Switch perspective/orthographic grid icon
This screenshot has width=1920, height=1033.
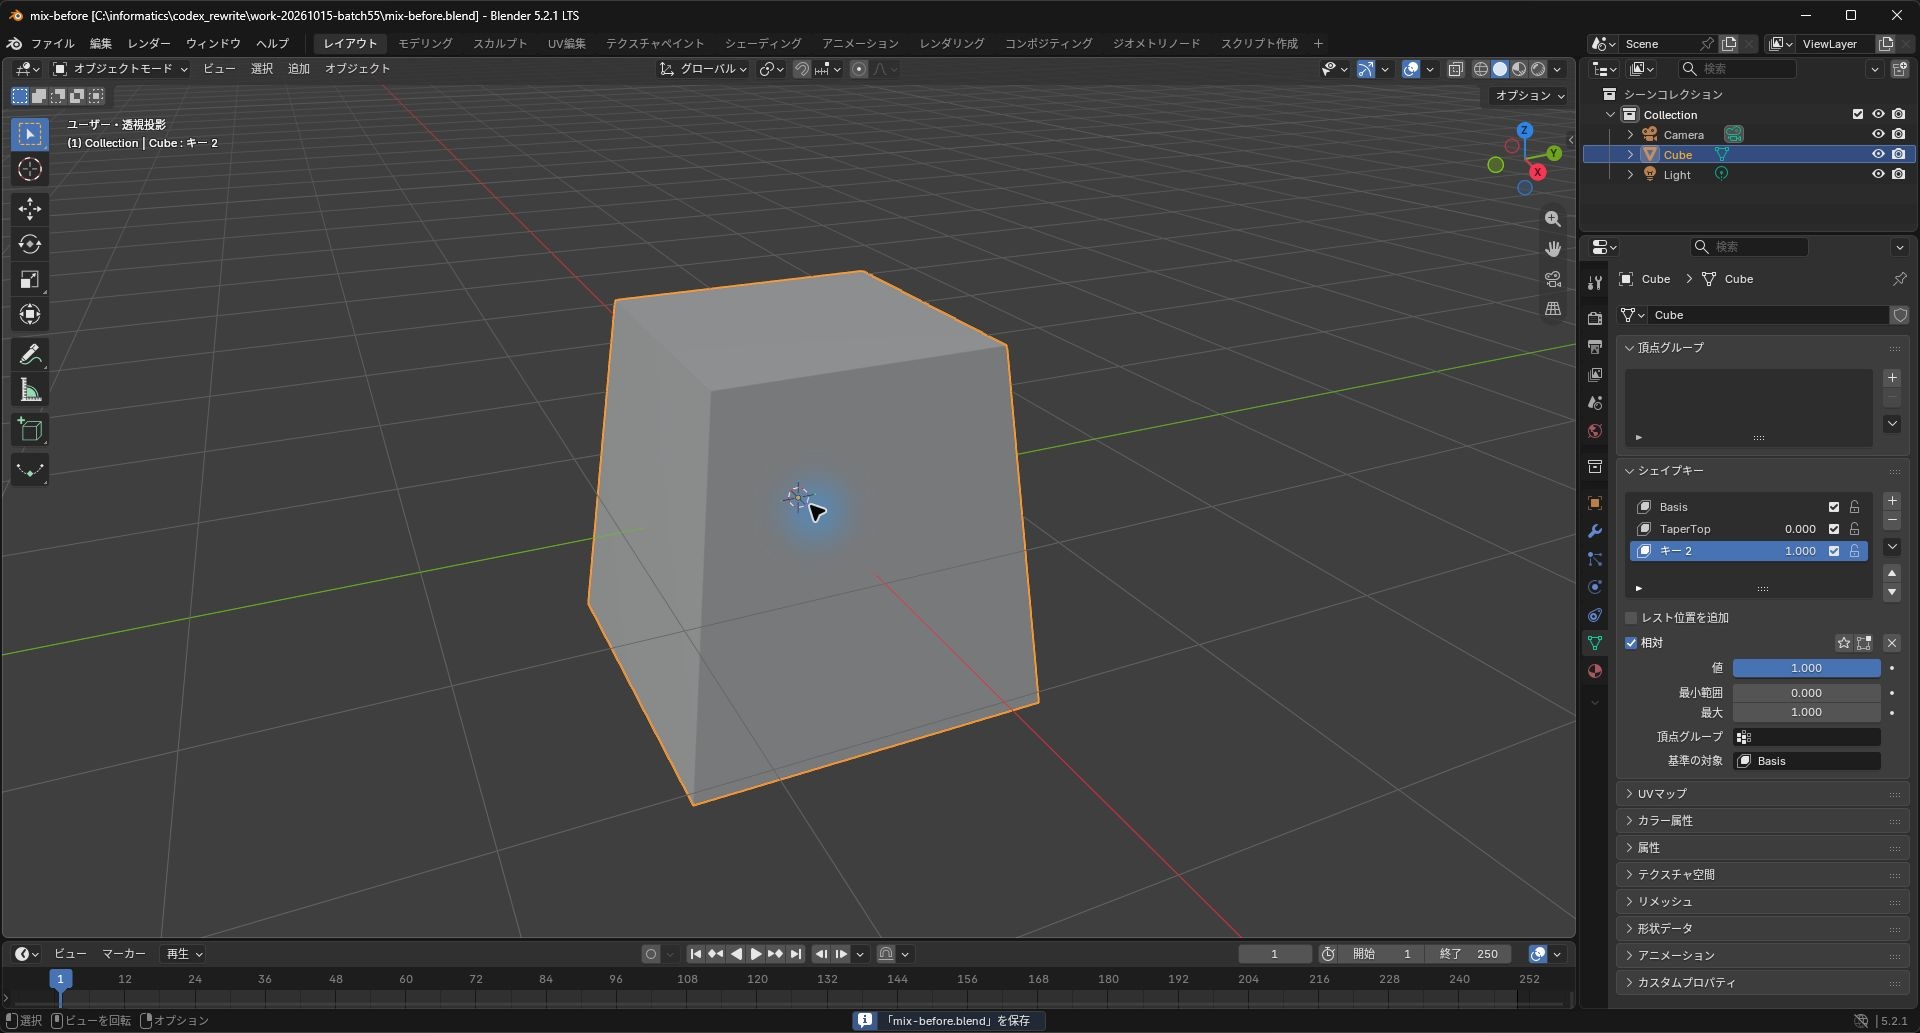coord(1552,309)
